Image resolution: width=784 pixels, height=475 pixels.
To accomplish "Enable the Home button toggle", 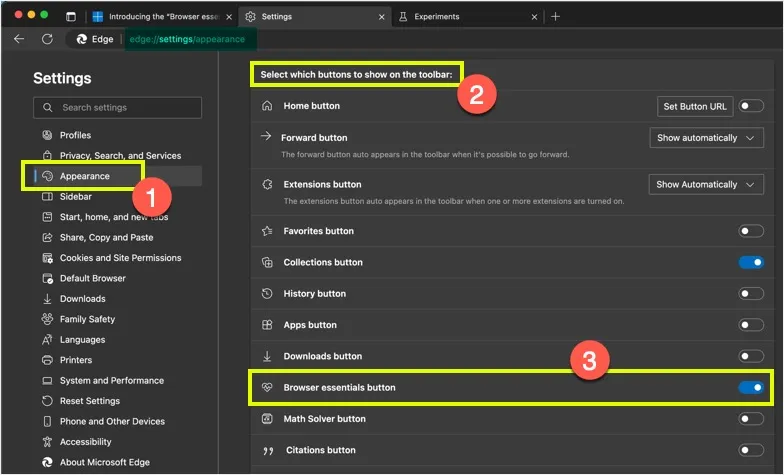I will pyautogui.click(x=751, y=106).
